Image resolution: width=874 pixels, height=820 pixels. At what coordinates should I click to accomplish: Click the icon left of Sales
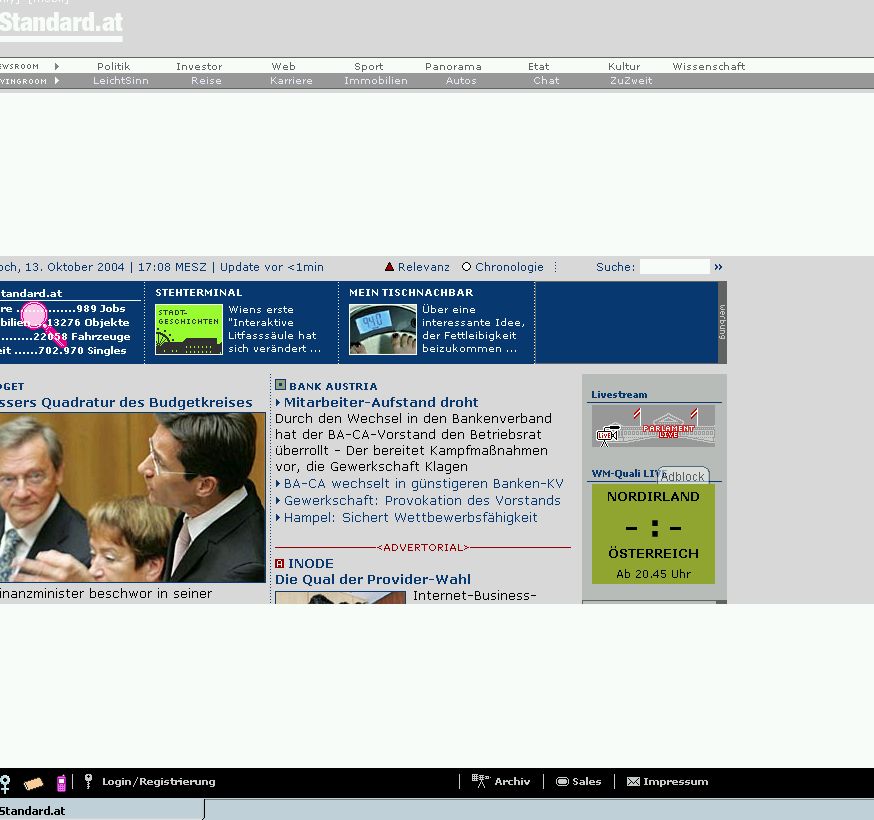pyautogui.click(x=562, y=782)
